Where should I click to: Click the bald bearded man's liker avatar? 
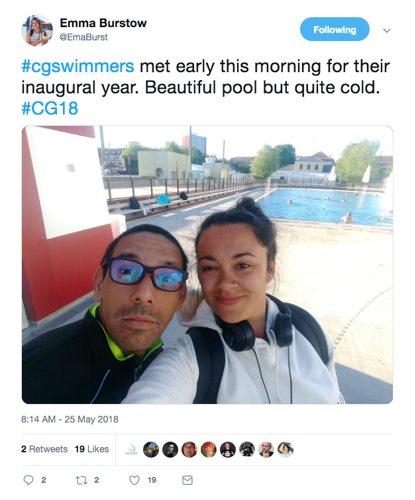266,450
